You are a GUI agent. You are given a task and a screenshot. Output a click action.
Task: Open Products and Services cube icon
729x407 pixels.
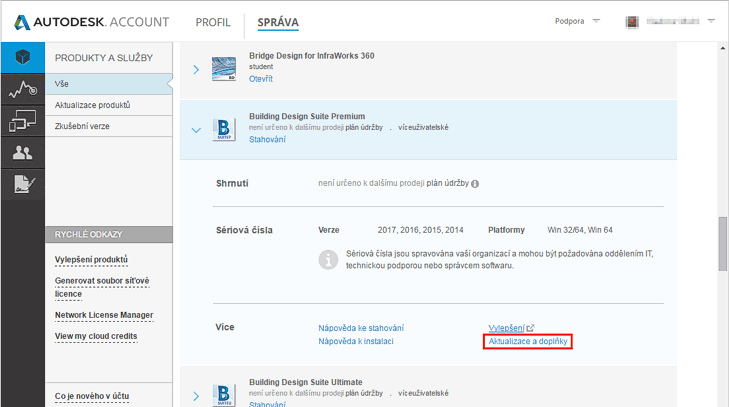point(23,57)
